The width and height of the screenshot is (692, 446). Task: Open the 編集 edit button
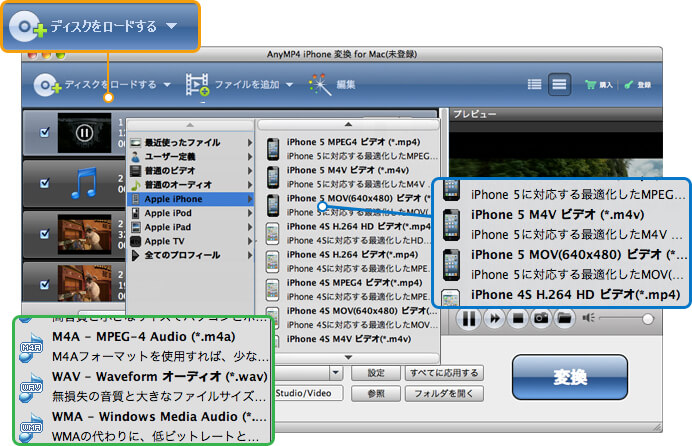346,85
